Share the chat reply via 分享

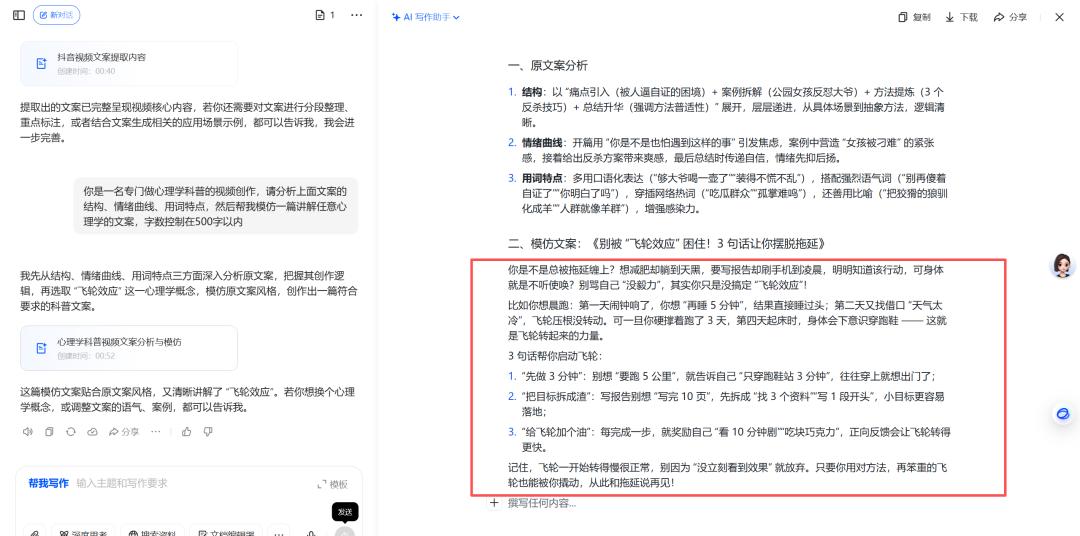point(123,432)
